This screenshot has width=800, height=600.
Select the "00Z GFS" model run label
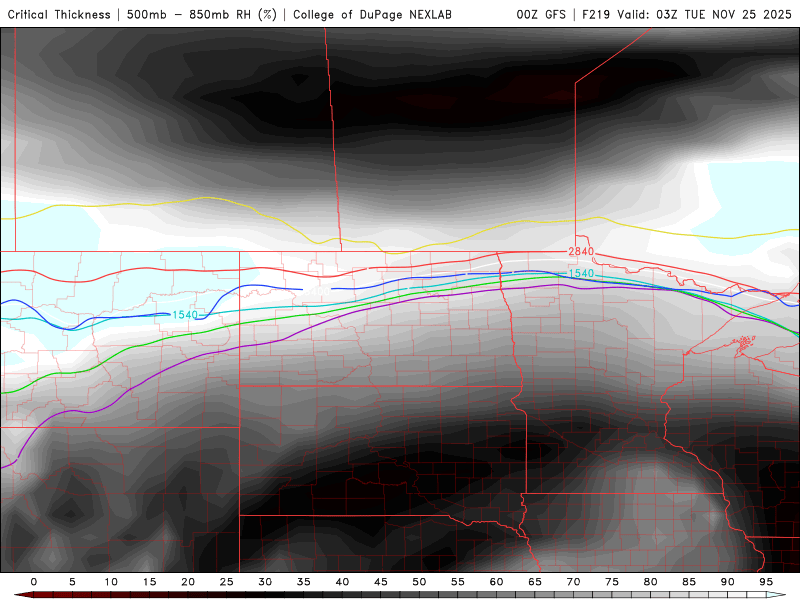point(541,15)
